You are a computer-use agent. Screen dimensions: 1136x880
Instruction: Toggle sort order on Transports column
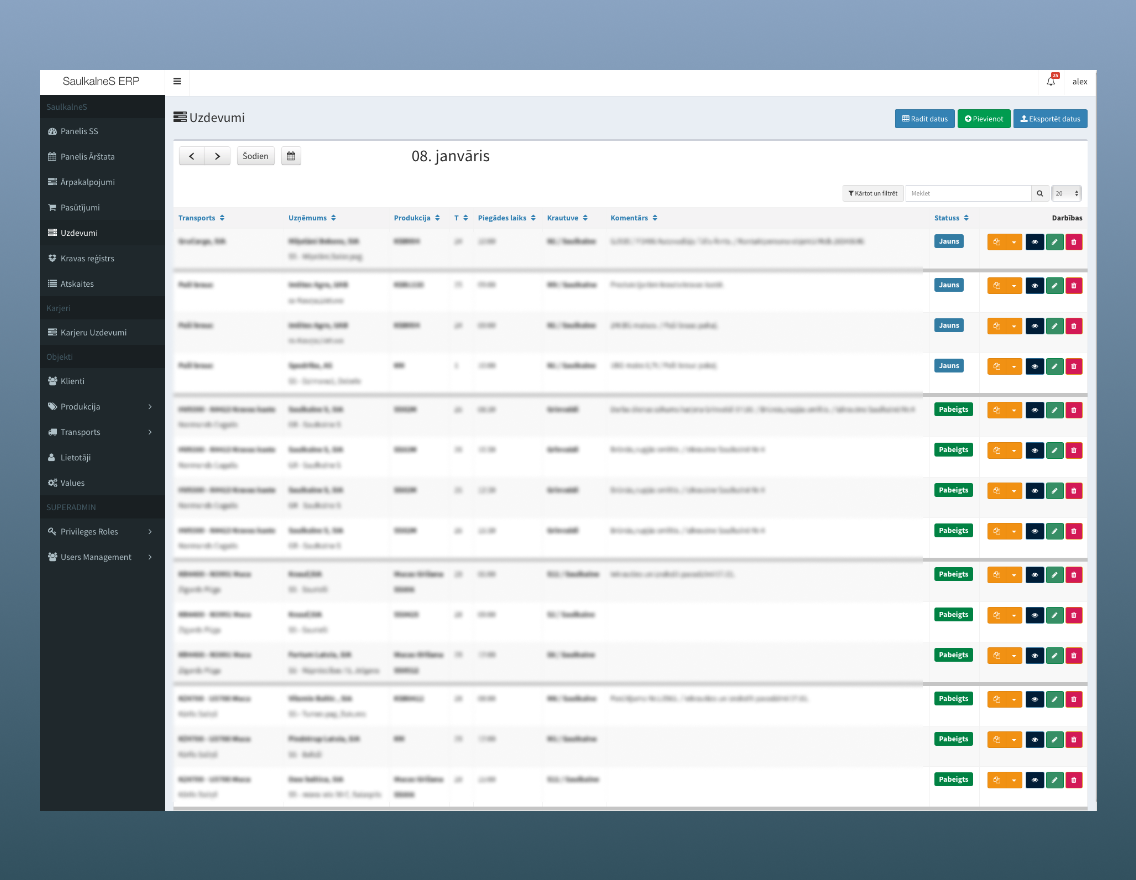[x=201, y=218]
